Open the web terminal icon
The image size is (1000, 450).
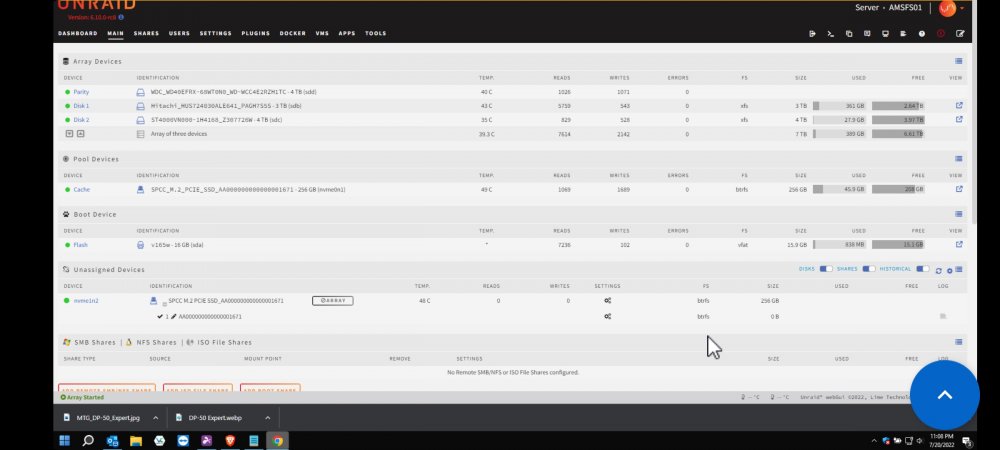[830, 34]
